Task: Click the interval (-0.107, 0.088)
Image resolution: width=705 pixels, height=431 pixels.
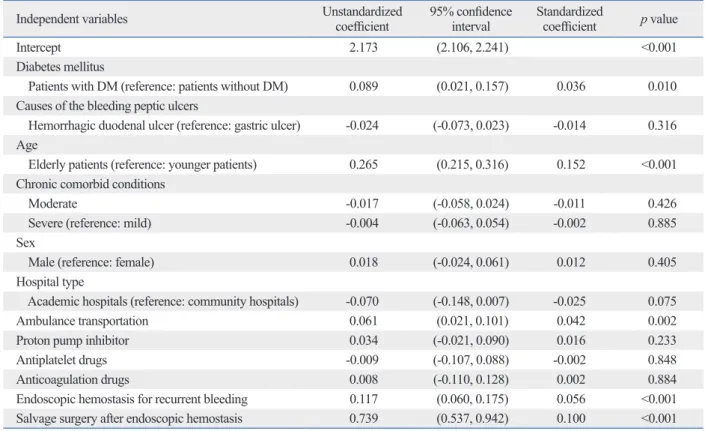Action: [x=471, y=360]
